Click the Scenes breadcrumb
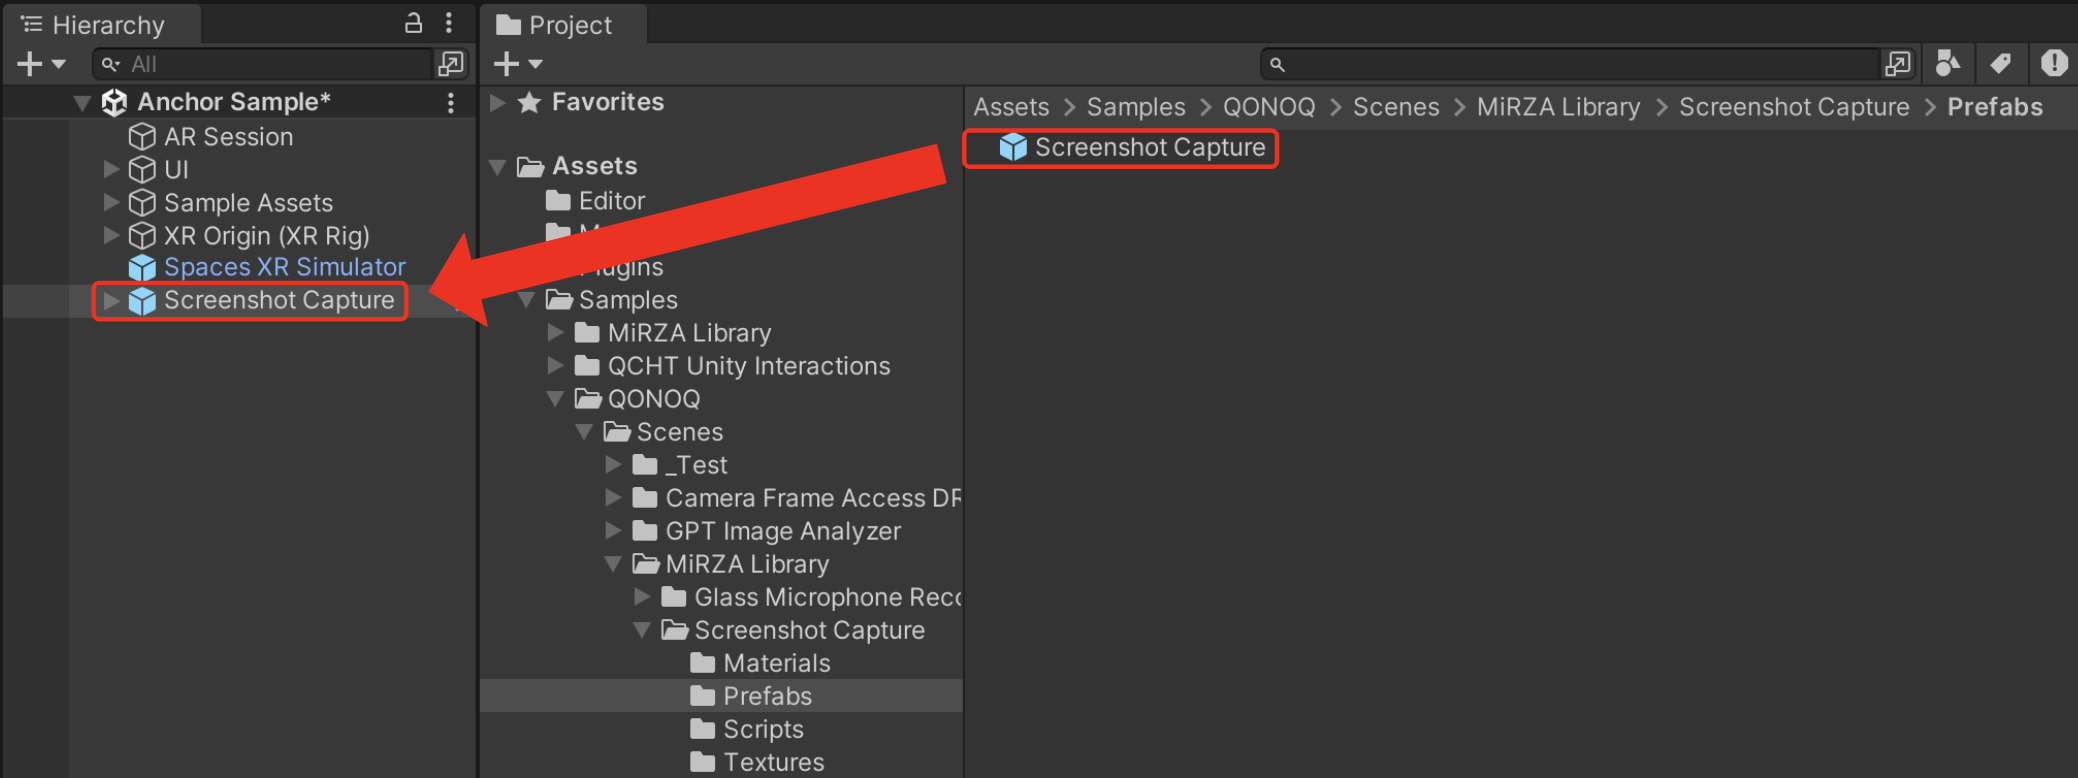 point(1396,107)
